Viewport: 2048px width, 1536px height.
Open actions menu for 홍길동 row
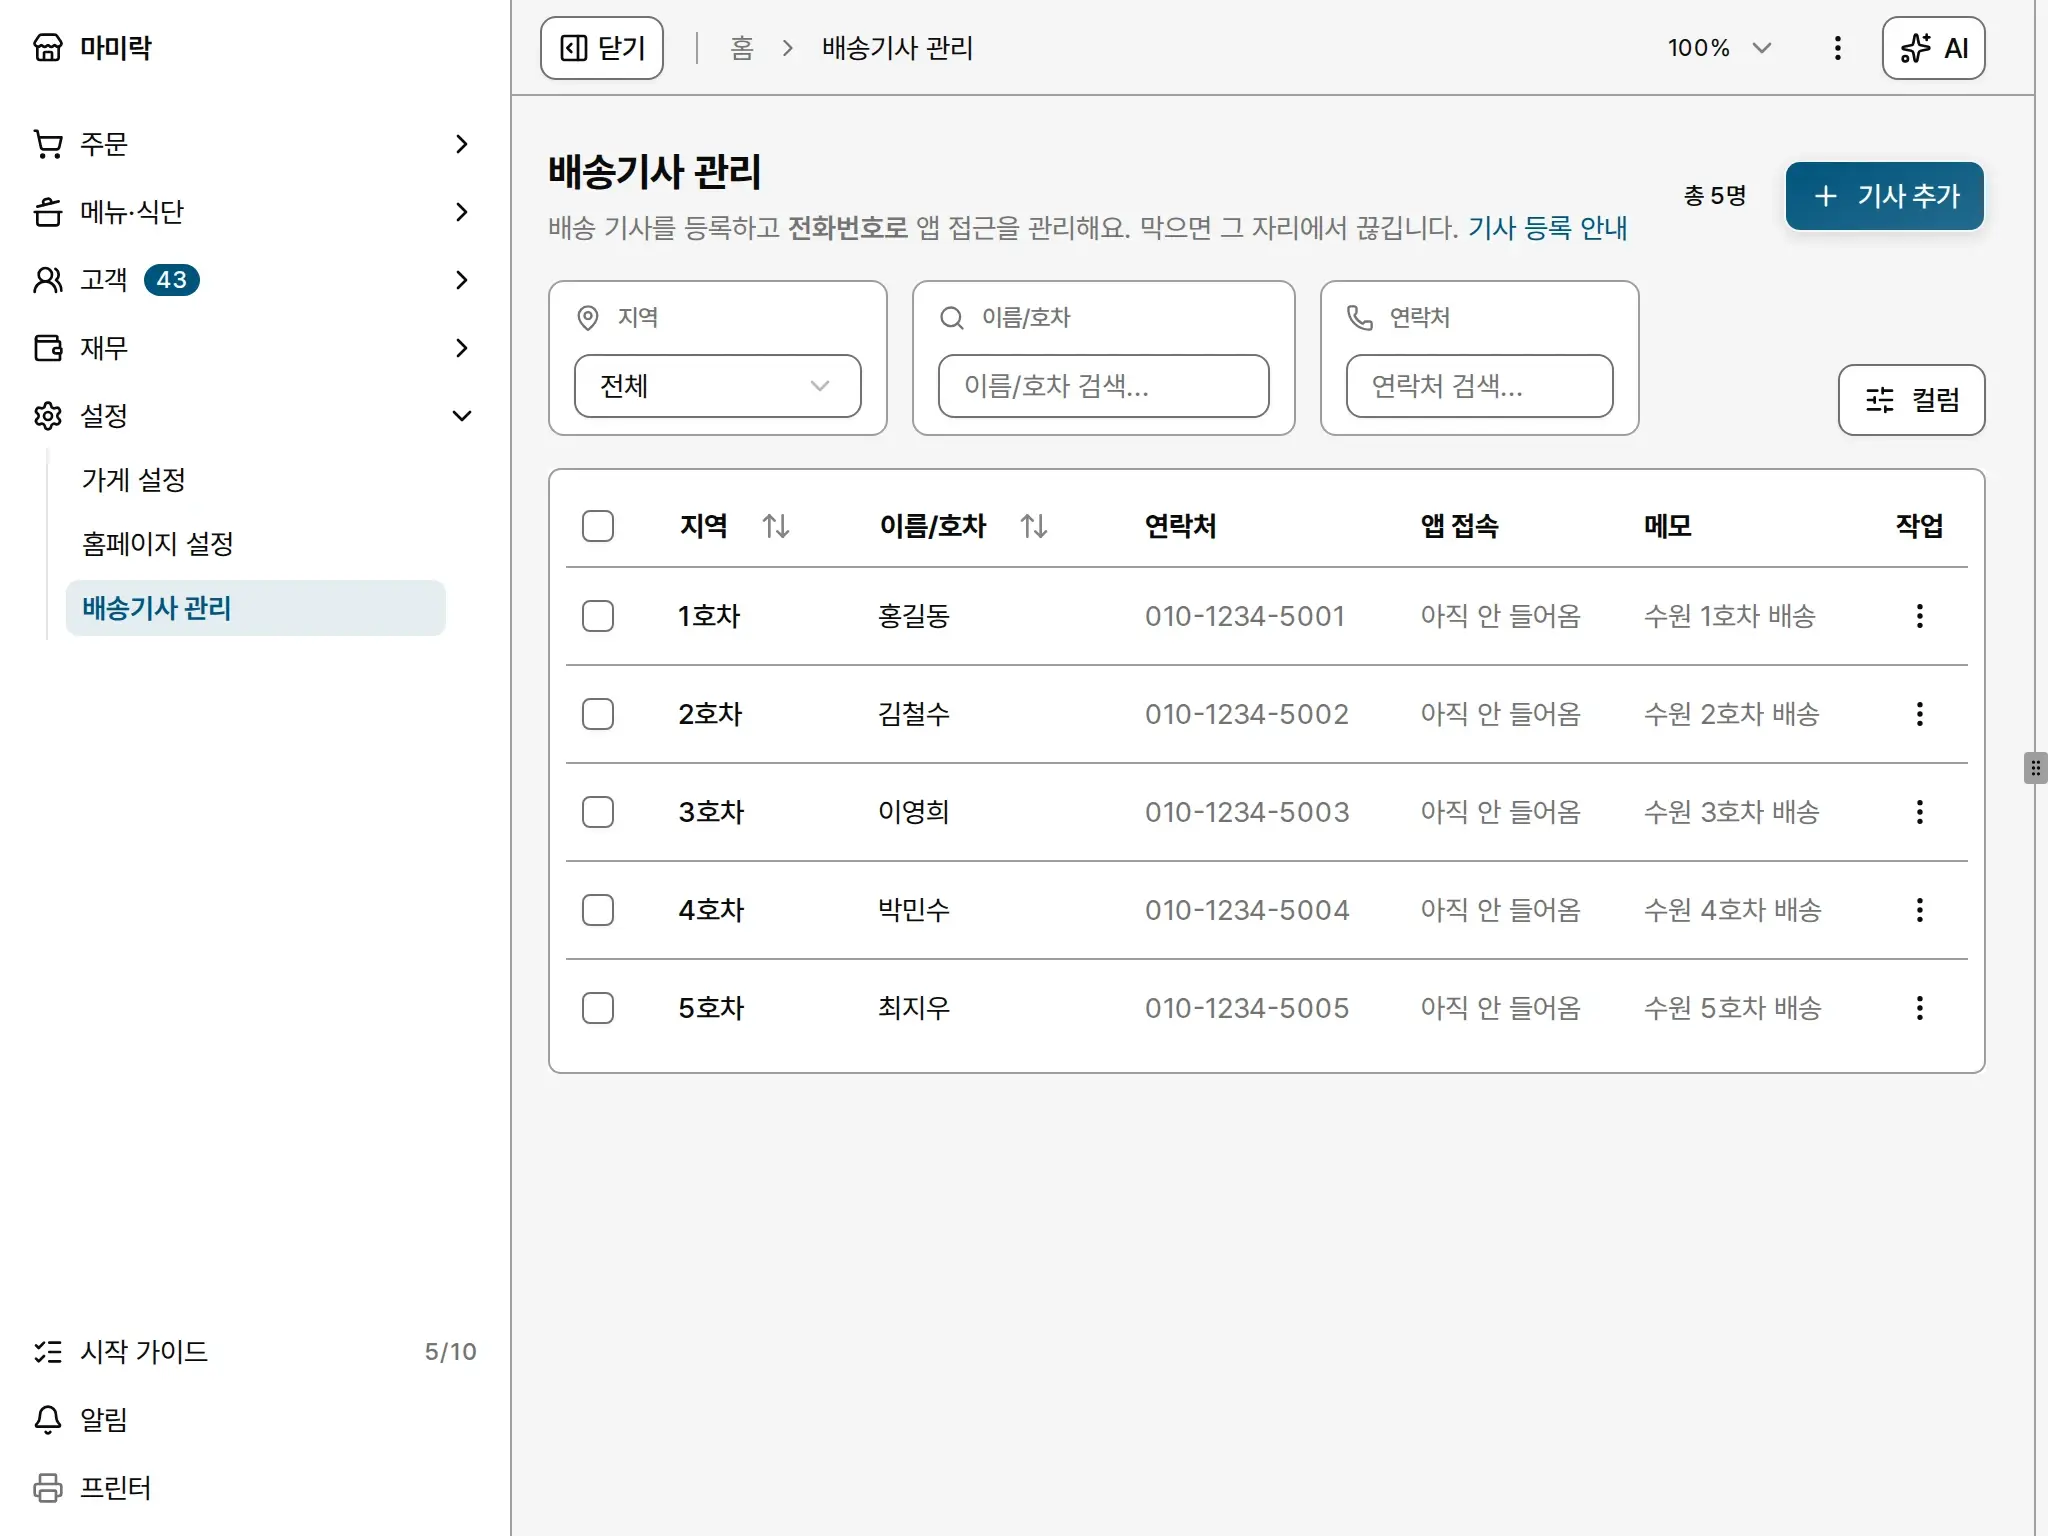[1919, 616]
